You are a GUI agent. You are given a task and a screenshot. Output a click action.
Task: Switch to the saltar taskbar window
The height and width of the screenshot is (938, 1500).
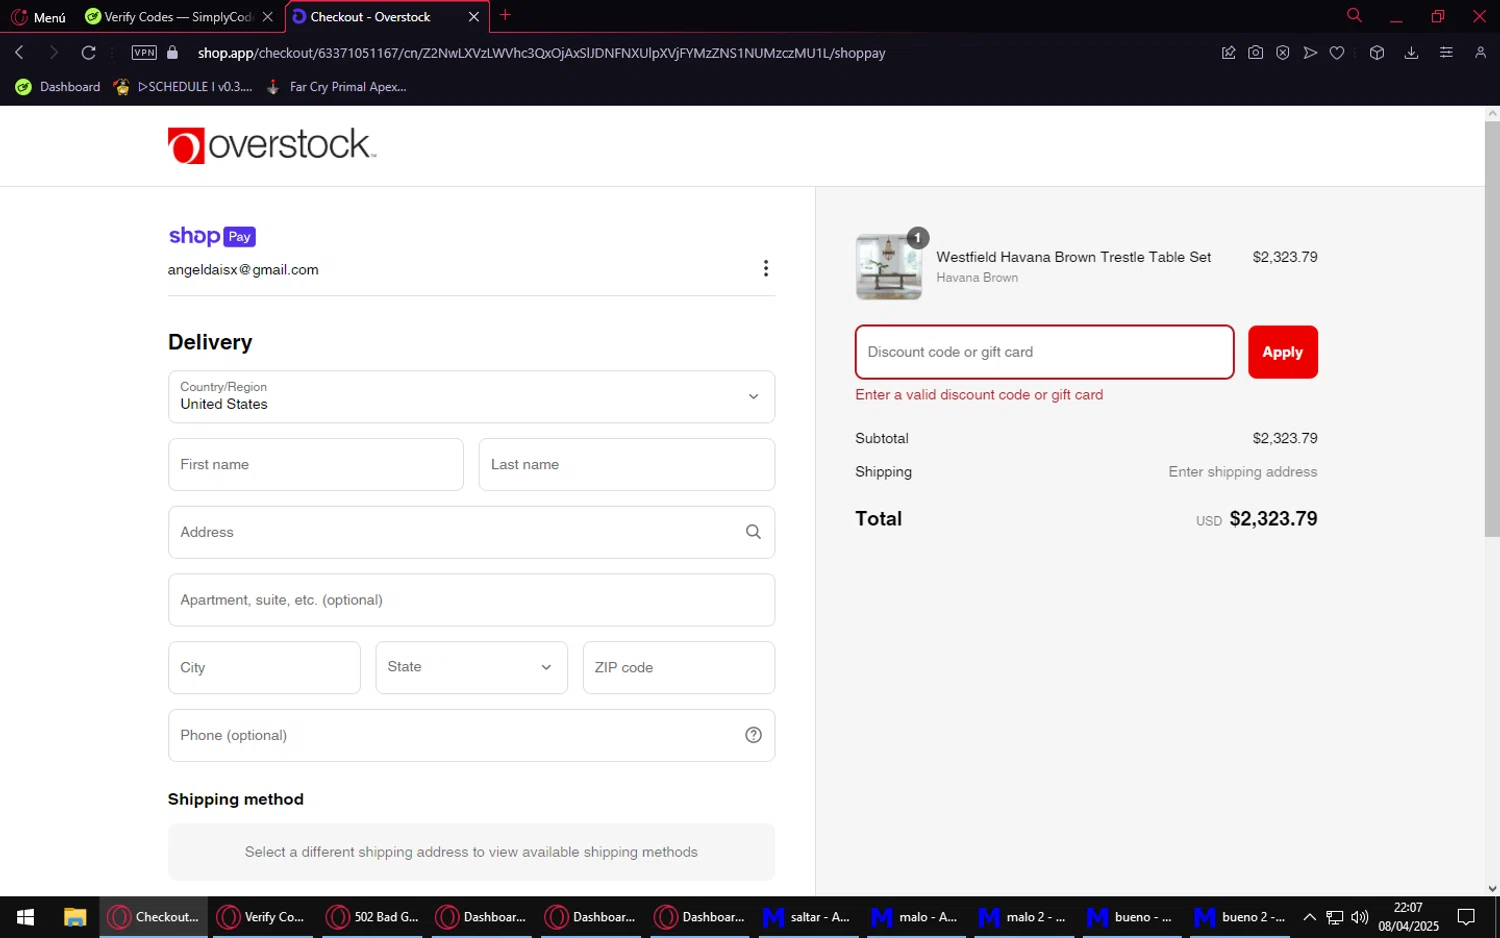pos(808,917)
